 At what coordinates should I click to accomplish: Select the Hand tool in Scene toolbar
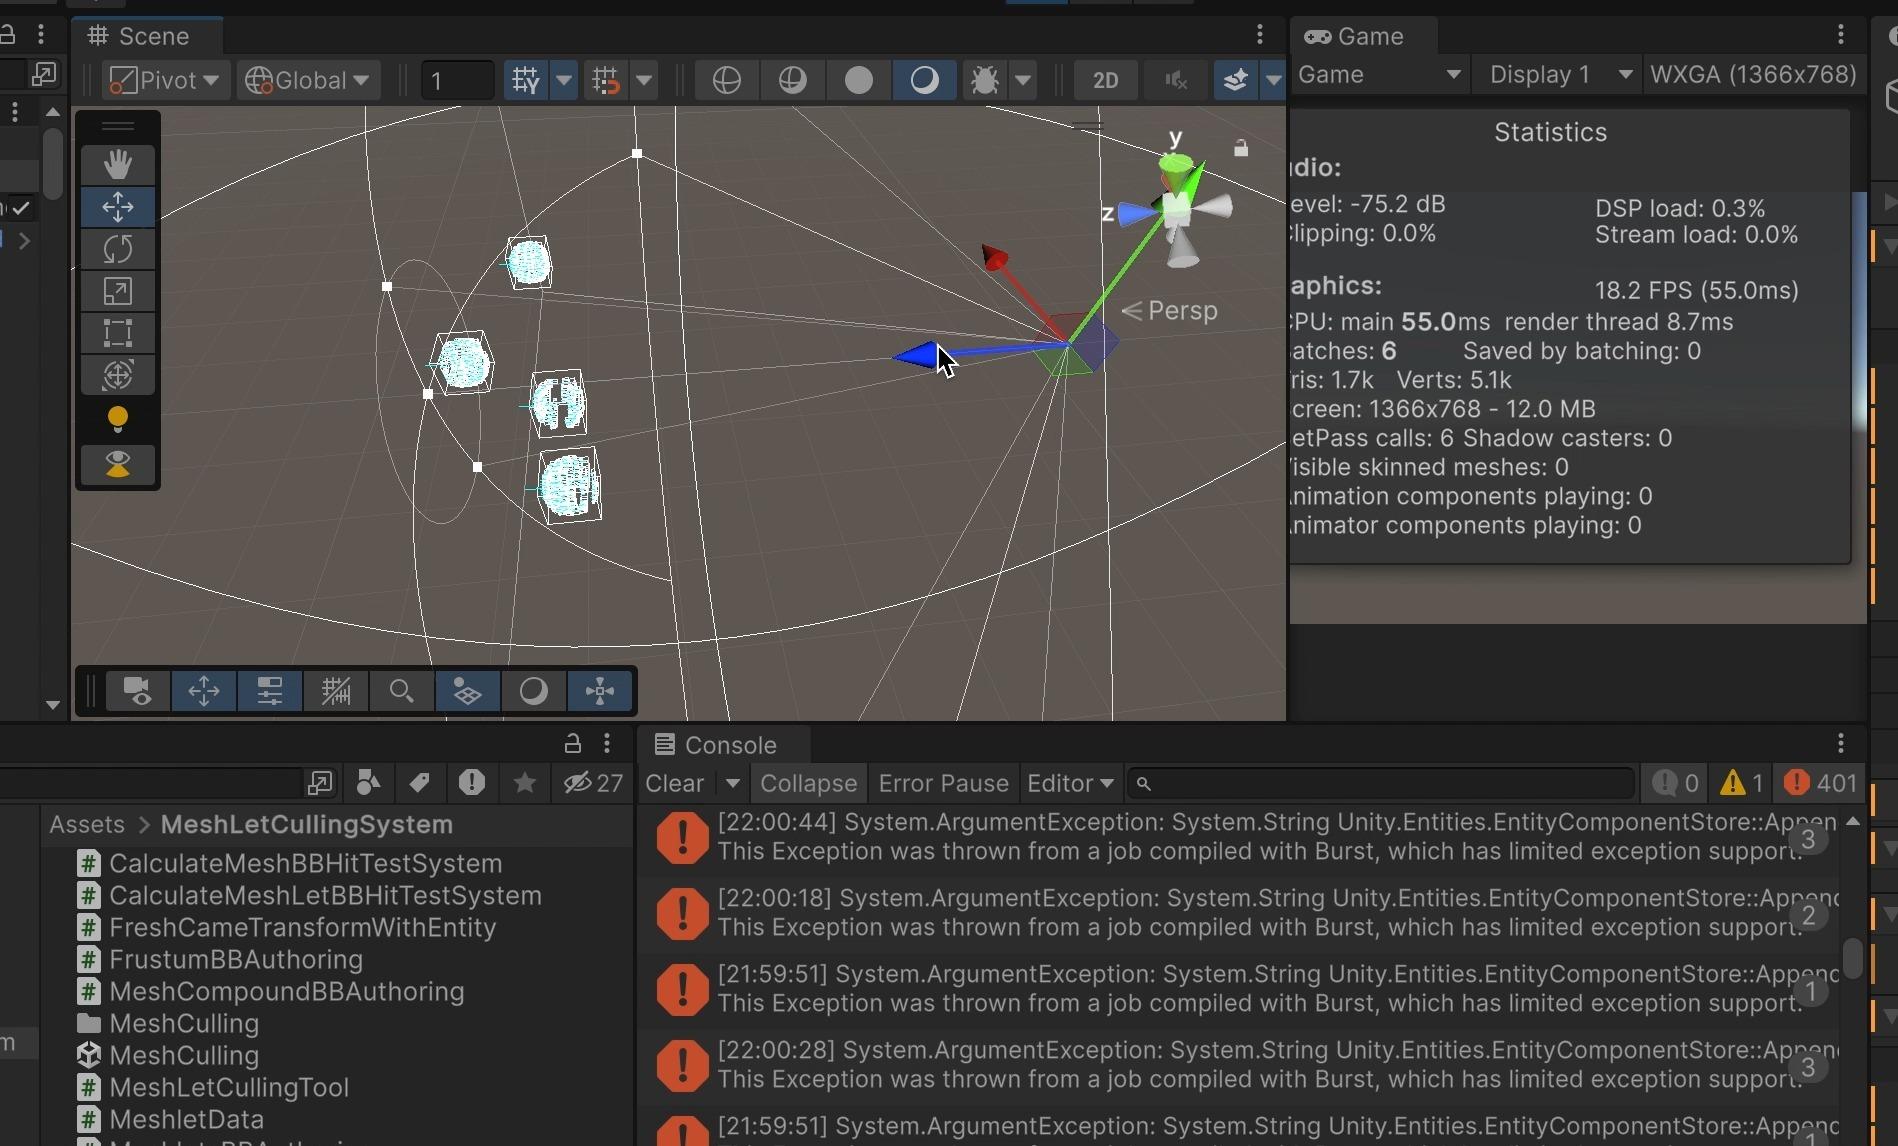(x=118, y=164)
